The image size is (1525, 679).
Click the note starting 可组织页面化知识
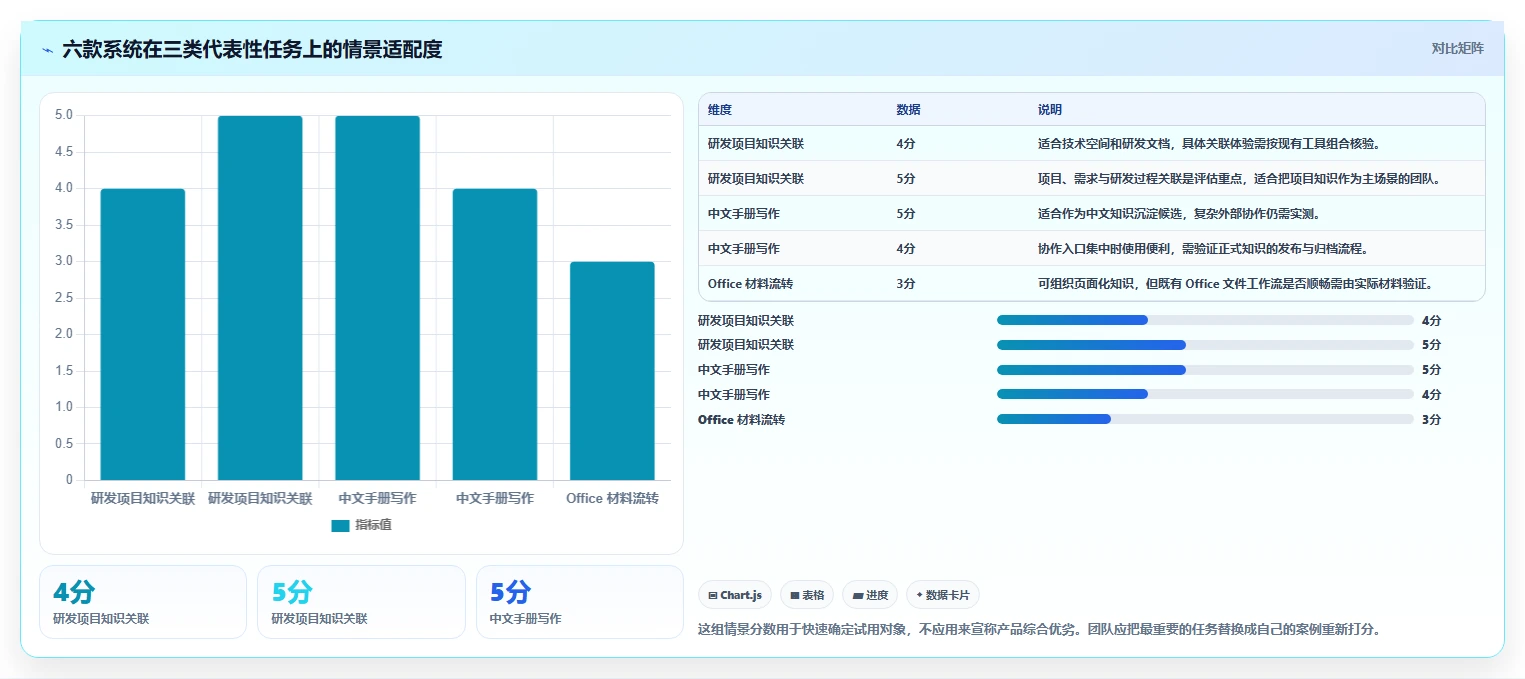click(x=1237, y=284)
